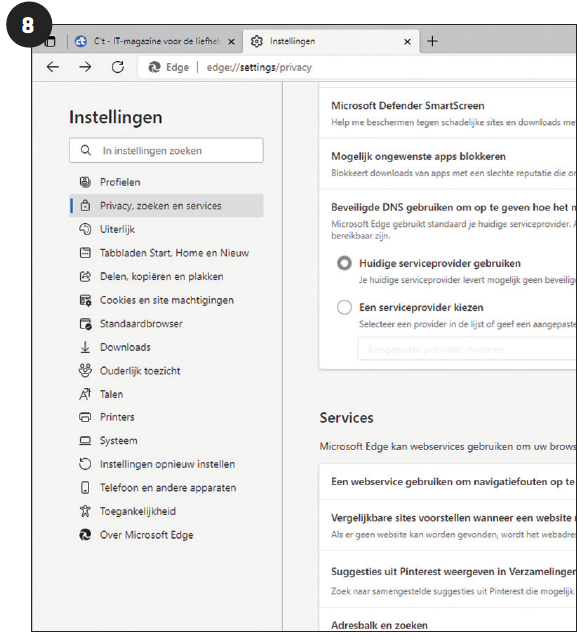This screenshot has width=584, height=642.
Task: Open Standaardbrowser settings
Action: (x=166, y=324)
